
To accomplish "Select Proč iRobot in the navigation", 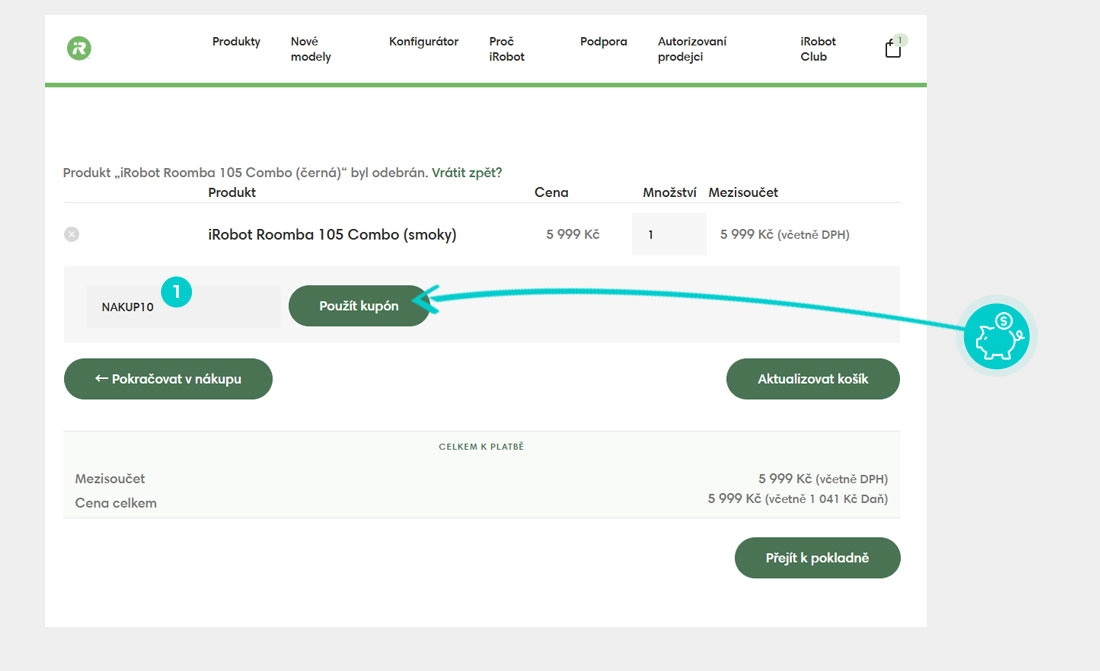I will coord(506,49).
